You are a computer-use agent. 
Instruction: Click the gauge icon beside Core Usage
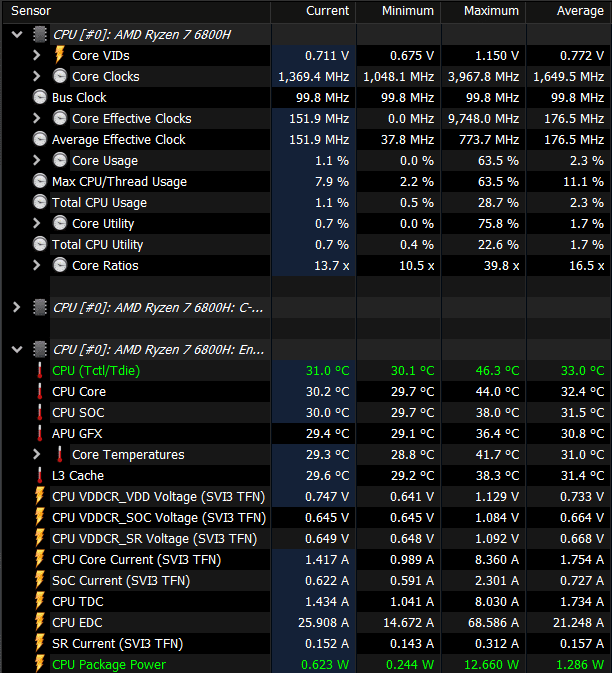coord(60,161)
